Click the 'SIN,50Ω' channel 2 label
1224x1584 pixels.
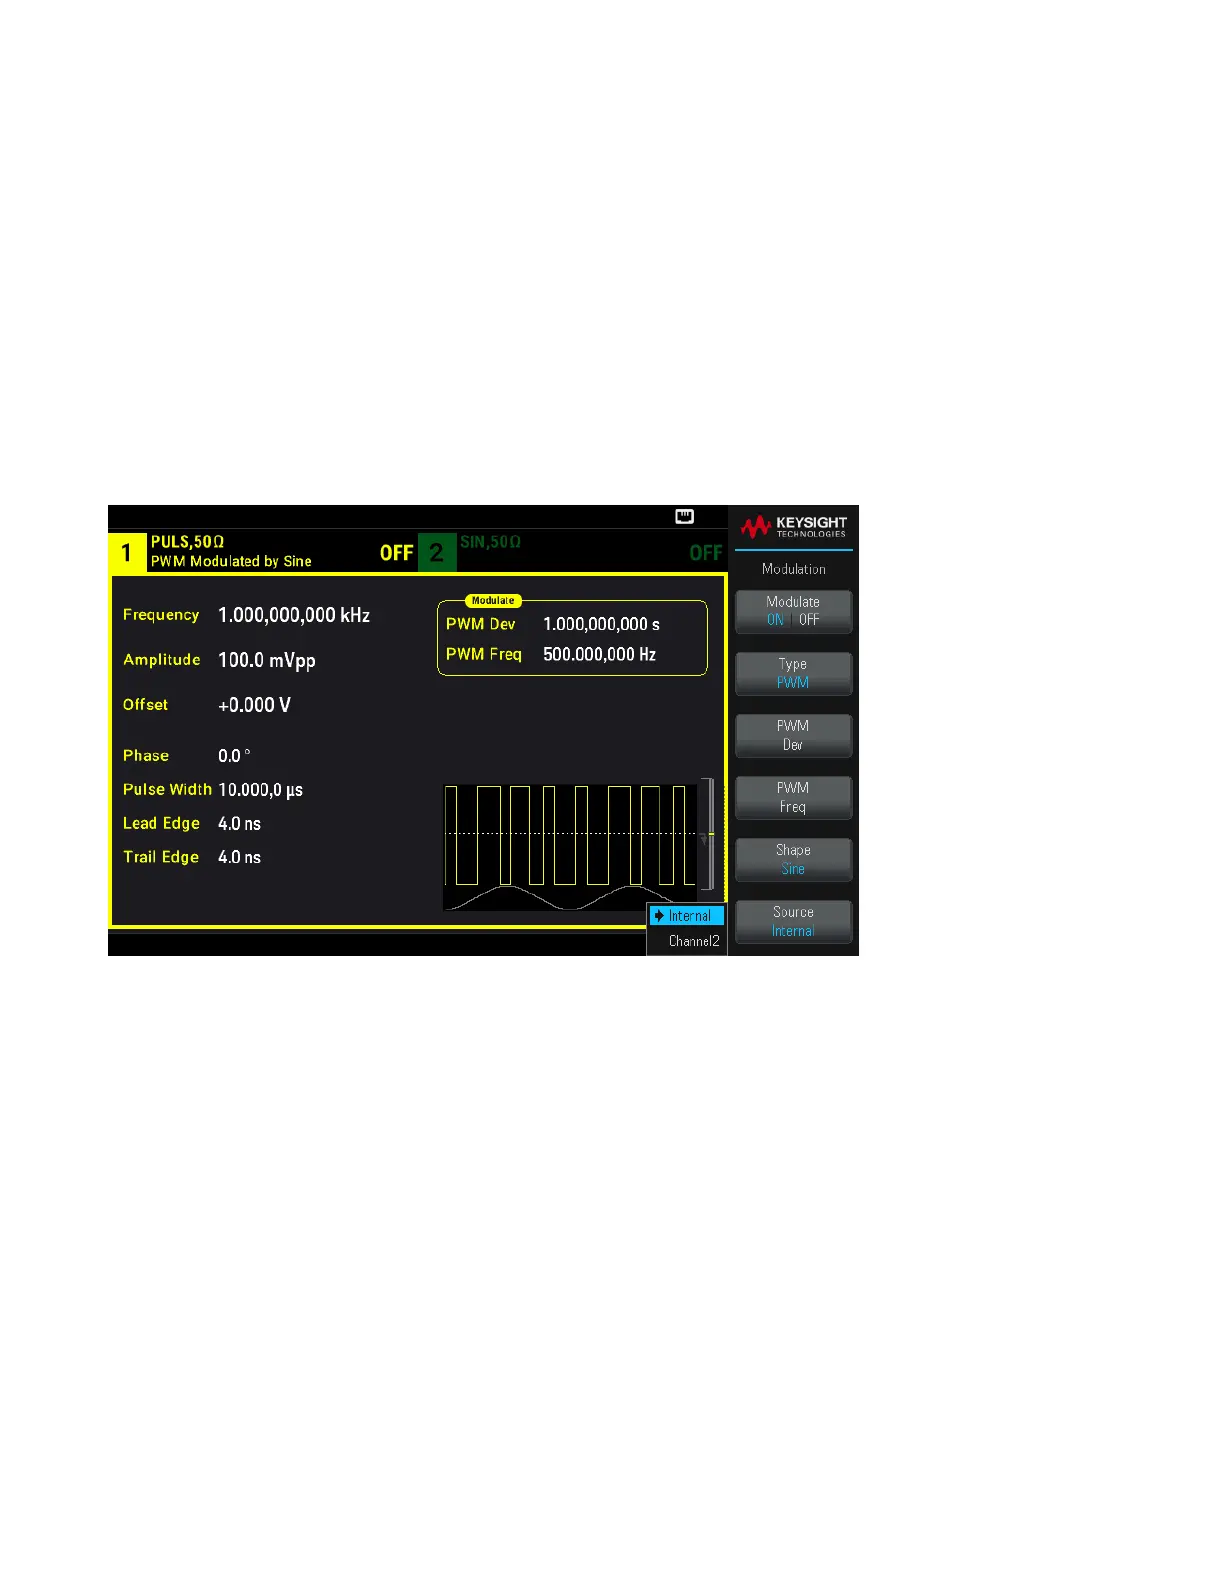click(x=490, y=542)
